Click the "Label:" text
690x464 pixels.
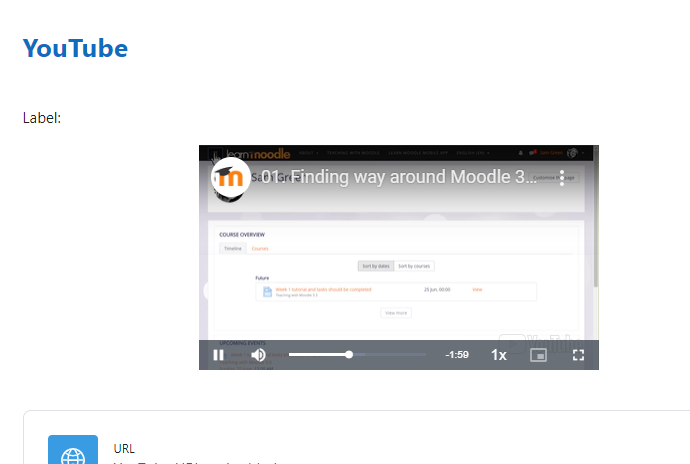(x=42, y=118)
